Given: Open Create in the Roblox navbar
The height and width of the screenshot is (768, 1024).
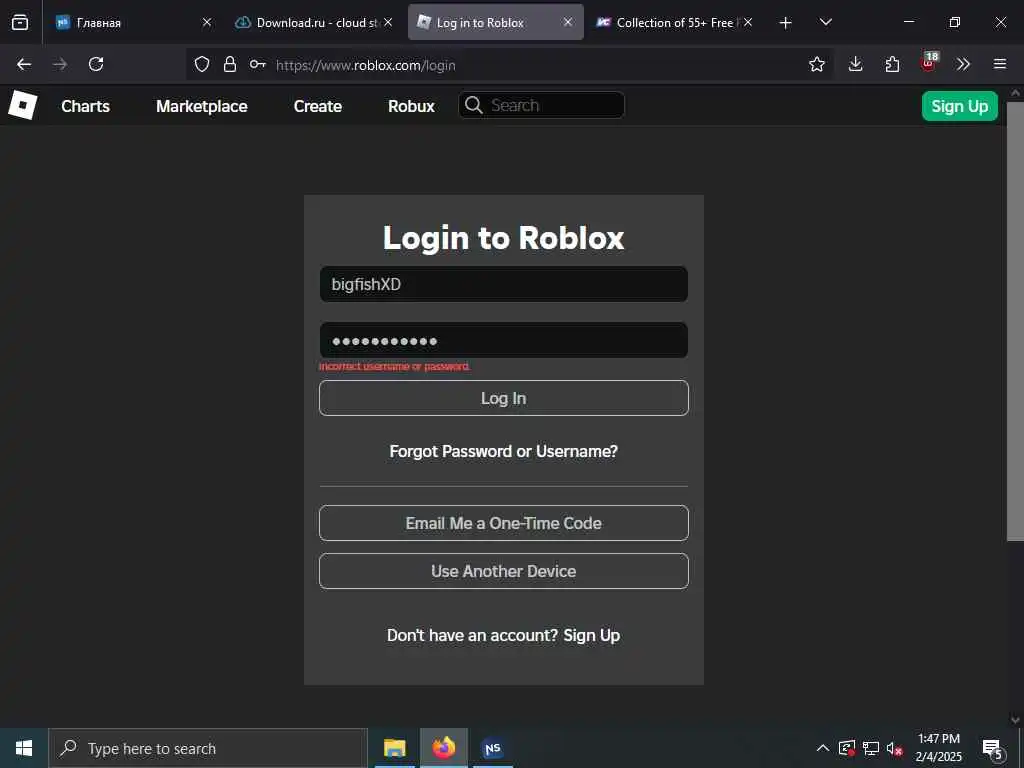Looking at the screenshot, I should tap(317, 106).
